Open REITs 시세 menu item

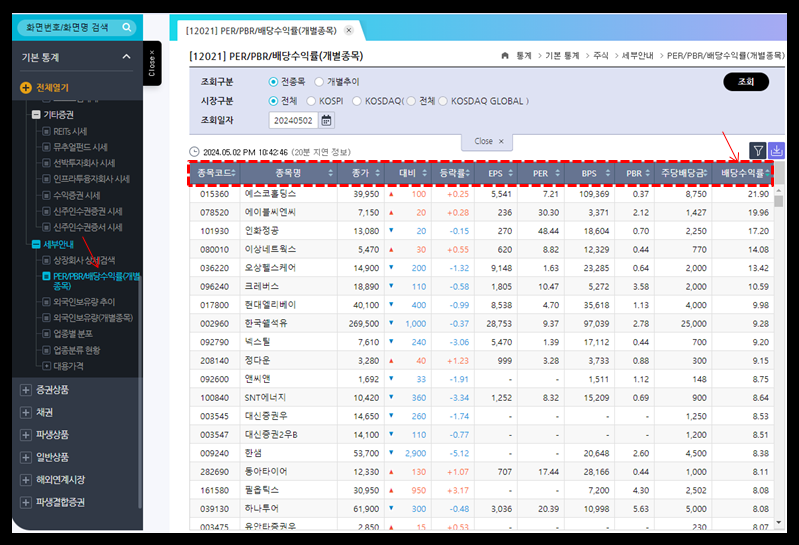(x=70, y=131)
